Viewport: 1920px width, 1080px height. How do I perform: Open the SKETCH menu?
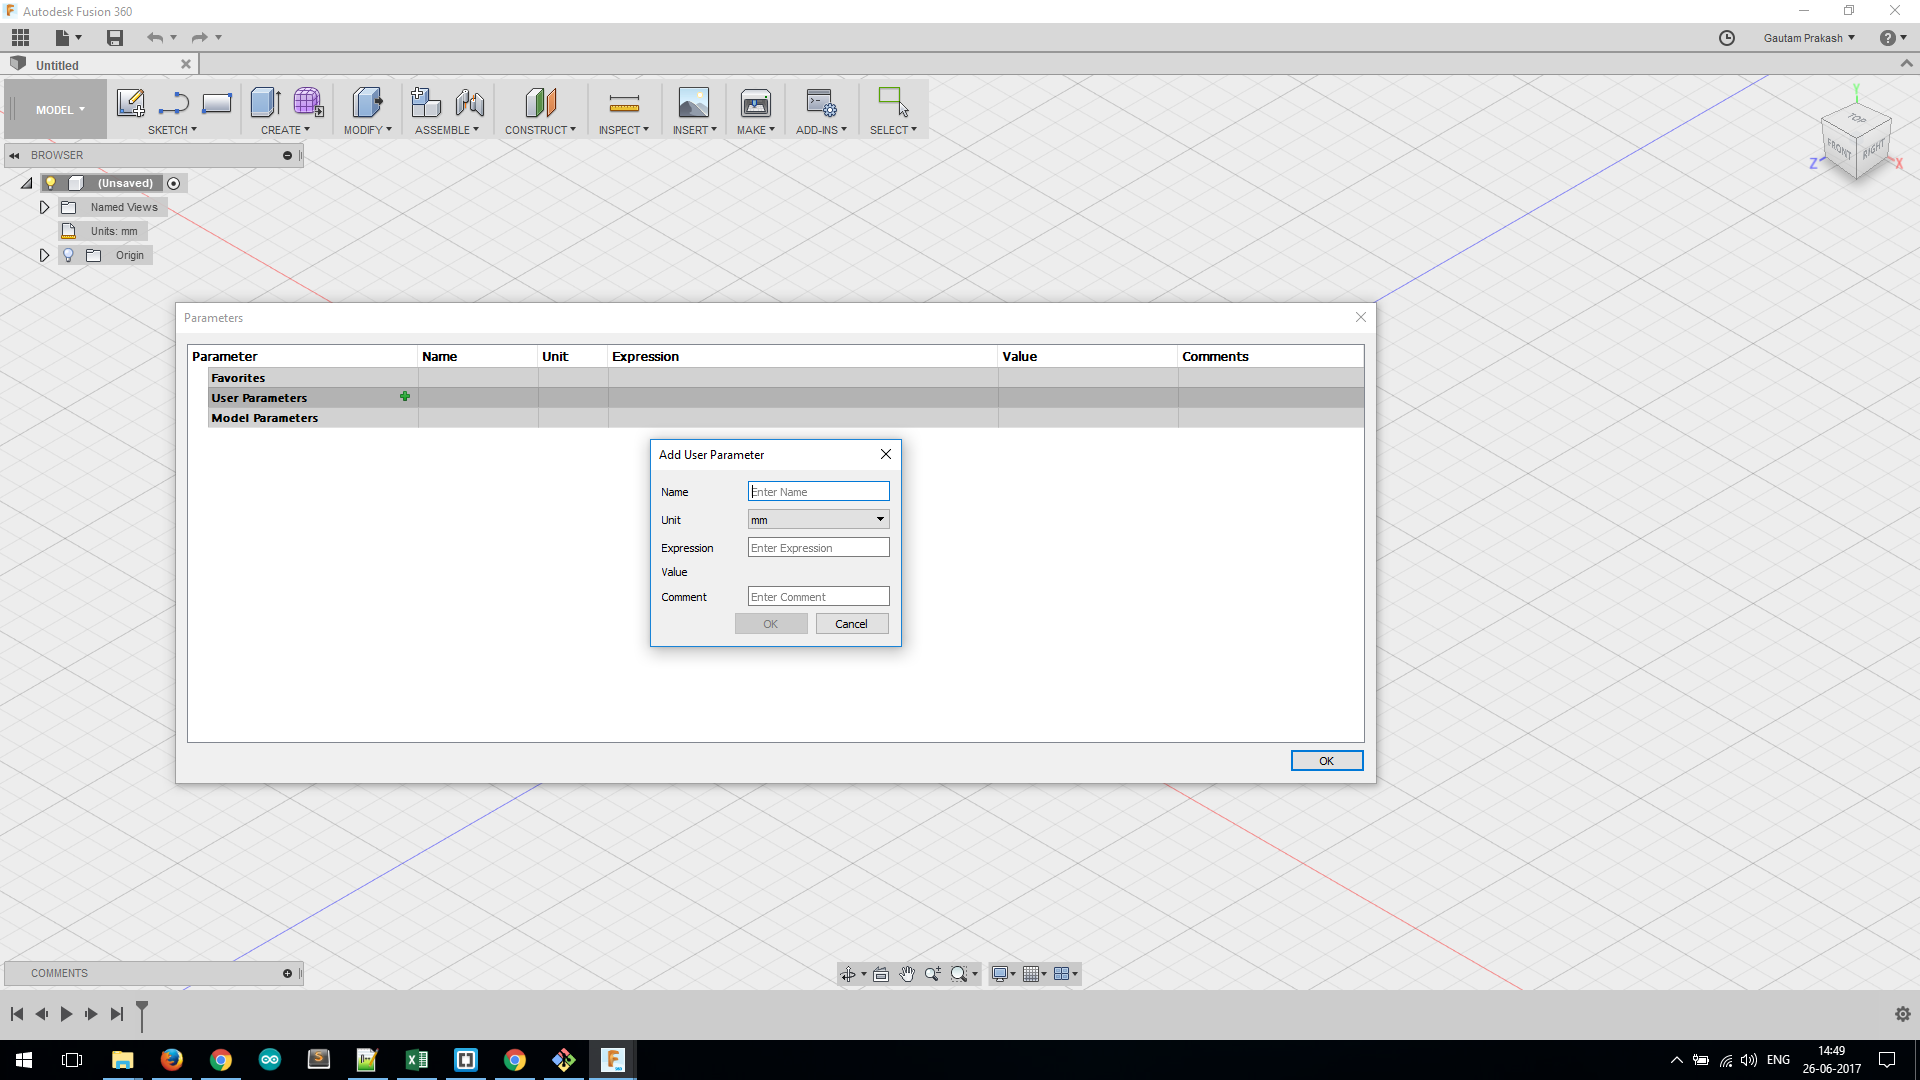(172, 130)
